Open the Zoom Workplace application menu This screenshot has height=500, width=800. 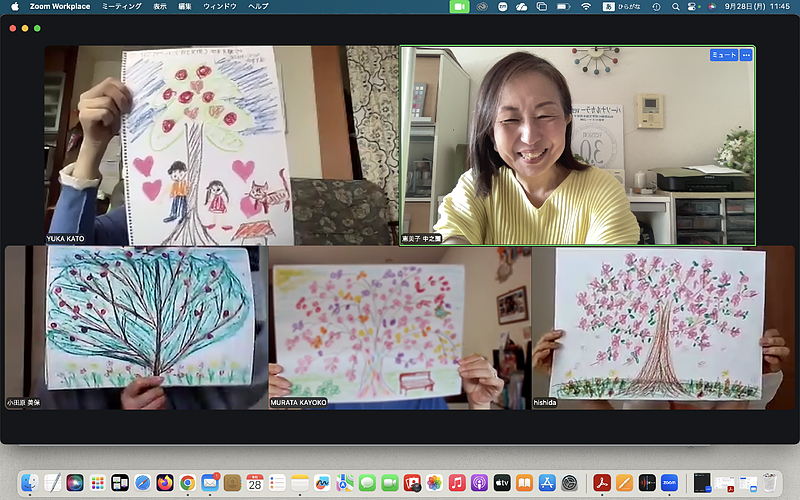click(60, 6)
